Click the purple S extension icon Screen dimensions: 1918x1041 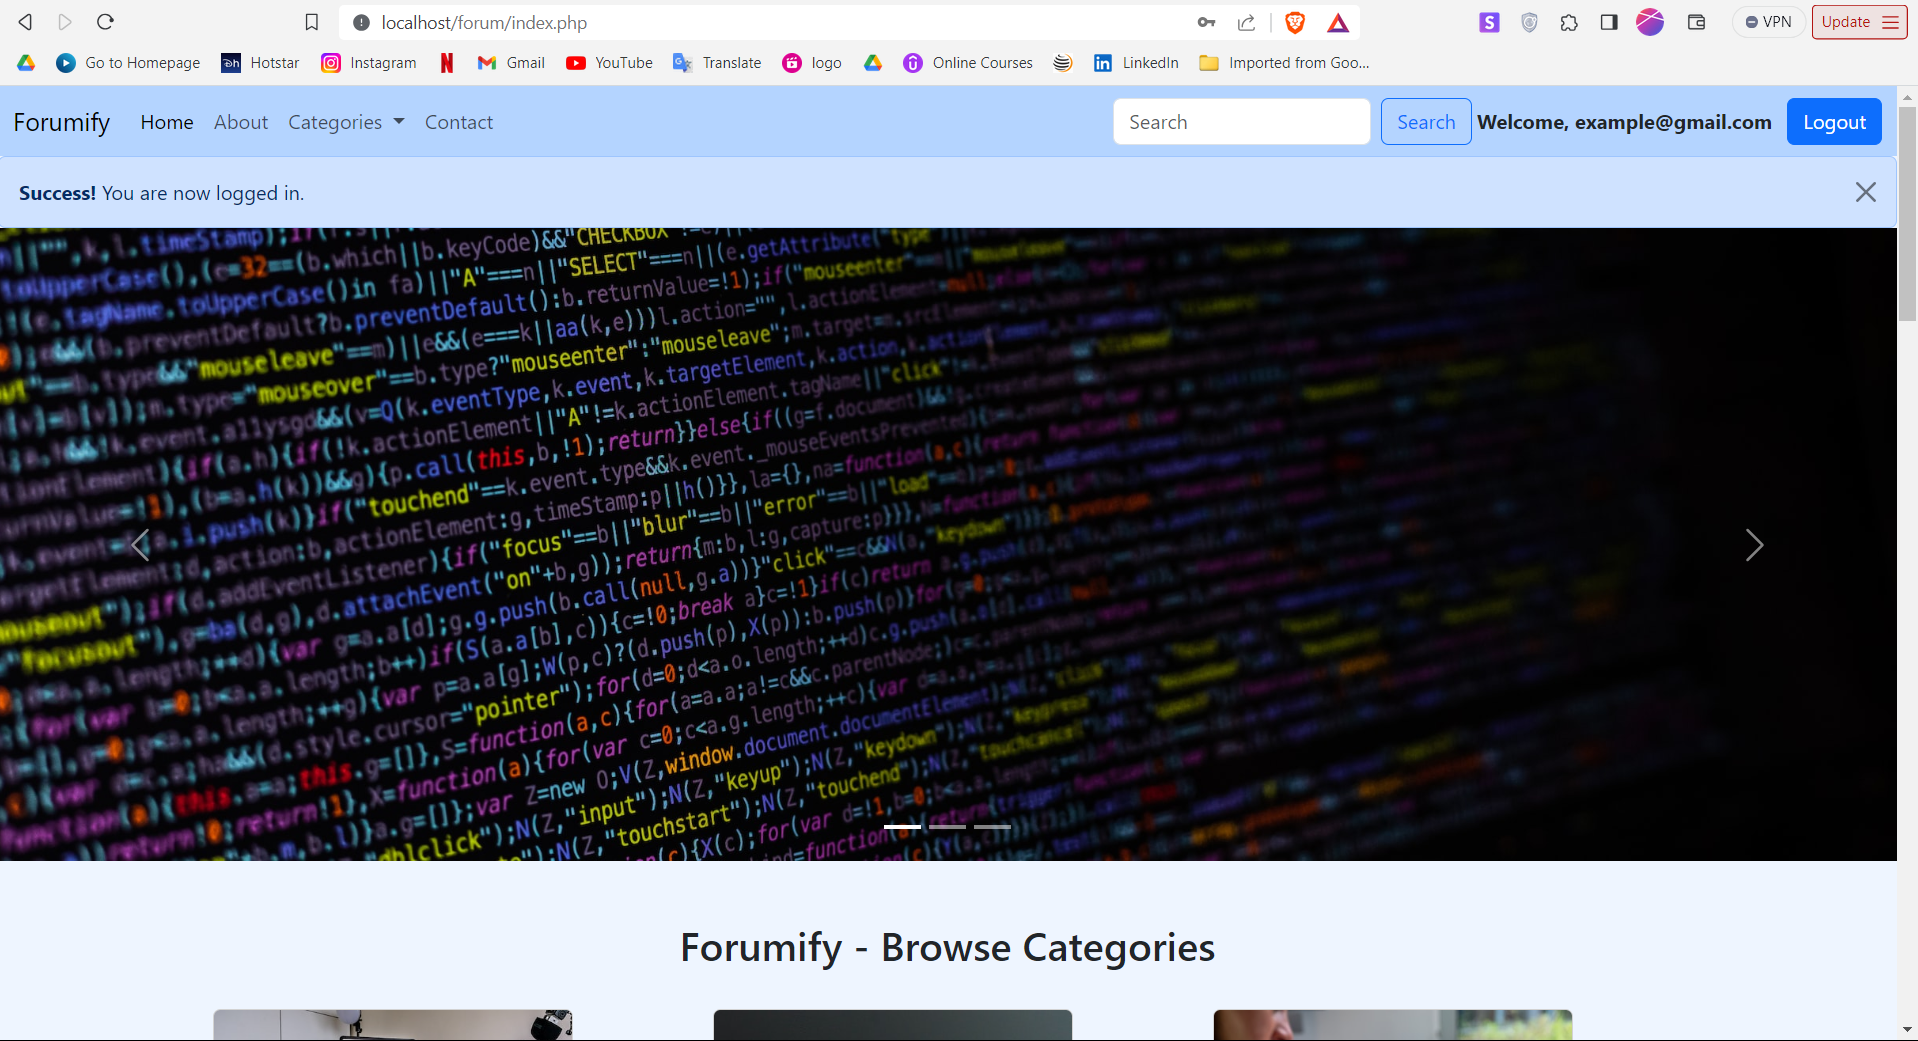click(1490, 22)
